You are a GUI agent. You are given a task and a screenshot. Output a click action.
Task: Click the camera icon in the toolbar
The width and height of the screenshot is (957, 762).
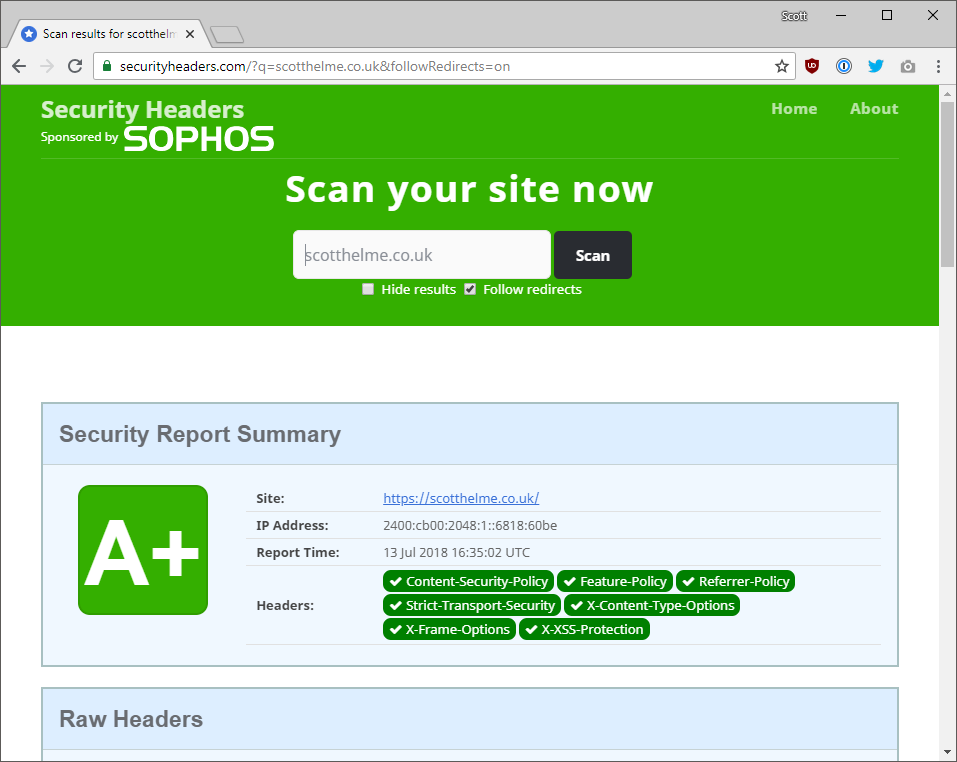pyautogui.click(x=907, y=66)
